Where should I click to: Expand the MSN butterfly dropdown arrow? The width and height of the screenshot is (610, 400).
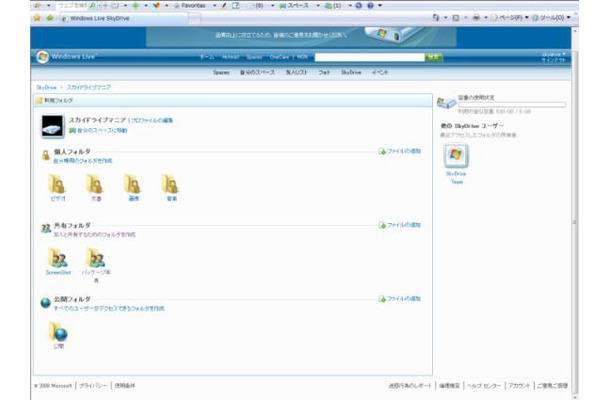pyautogui.click(x=167, y=5)
